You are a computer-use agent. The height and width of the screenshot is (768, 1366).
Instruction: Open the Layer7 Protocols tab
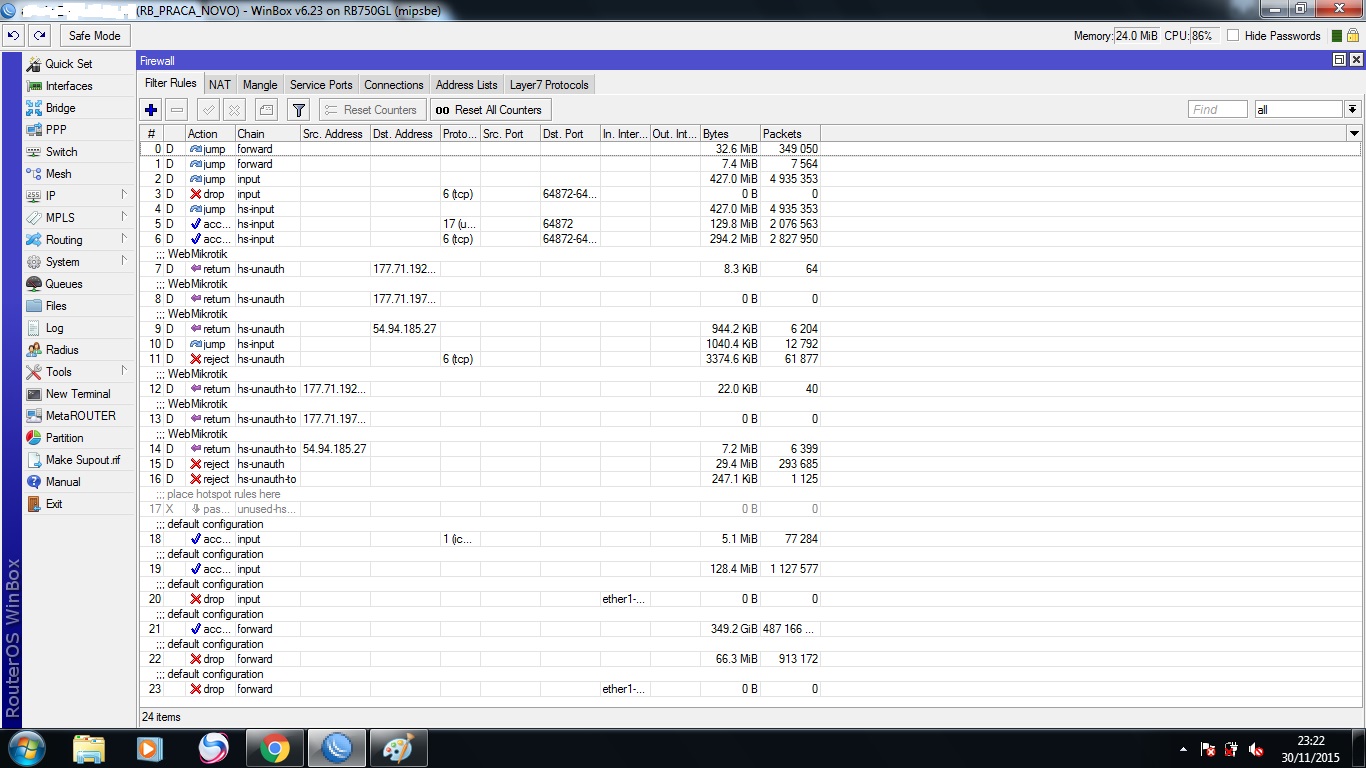tap(549, 85)
